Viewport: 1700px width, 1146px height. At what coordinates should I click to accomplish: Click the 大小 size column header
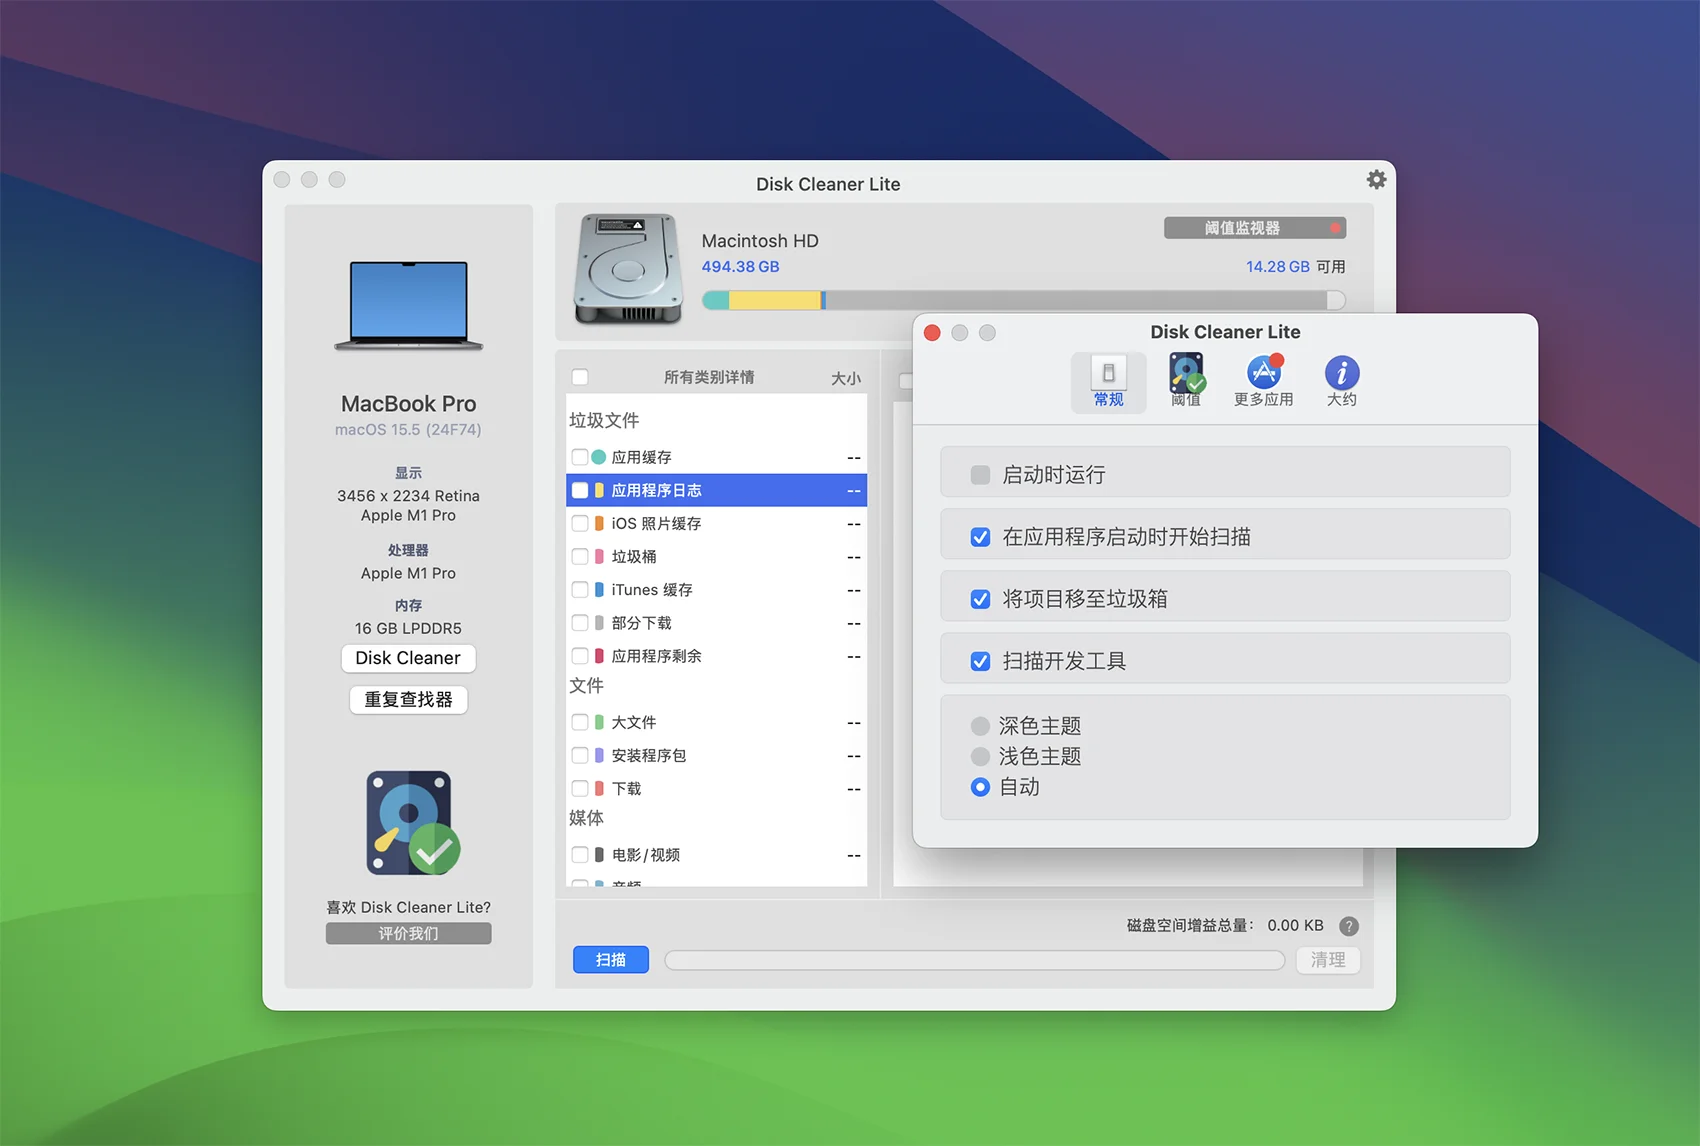pyautogui.click(x=846, y=378)
